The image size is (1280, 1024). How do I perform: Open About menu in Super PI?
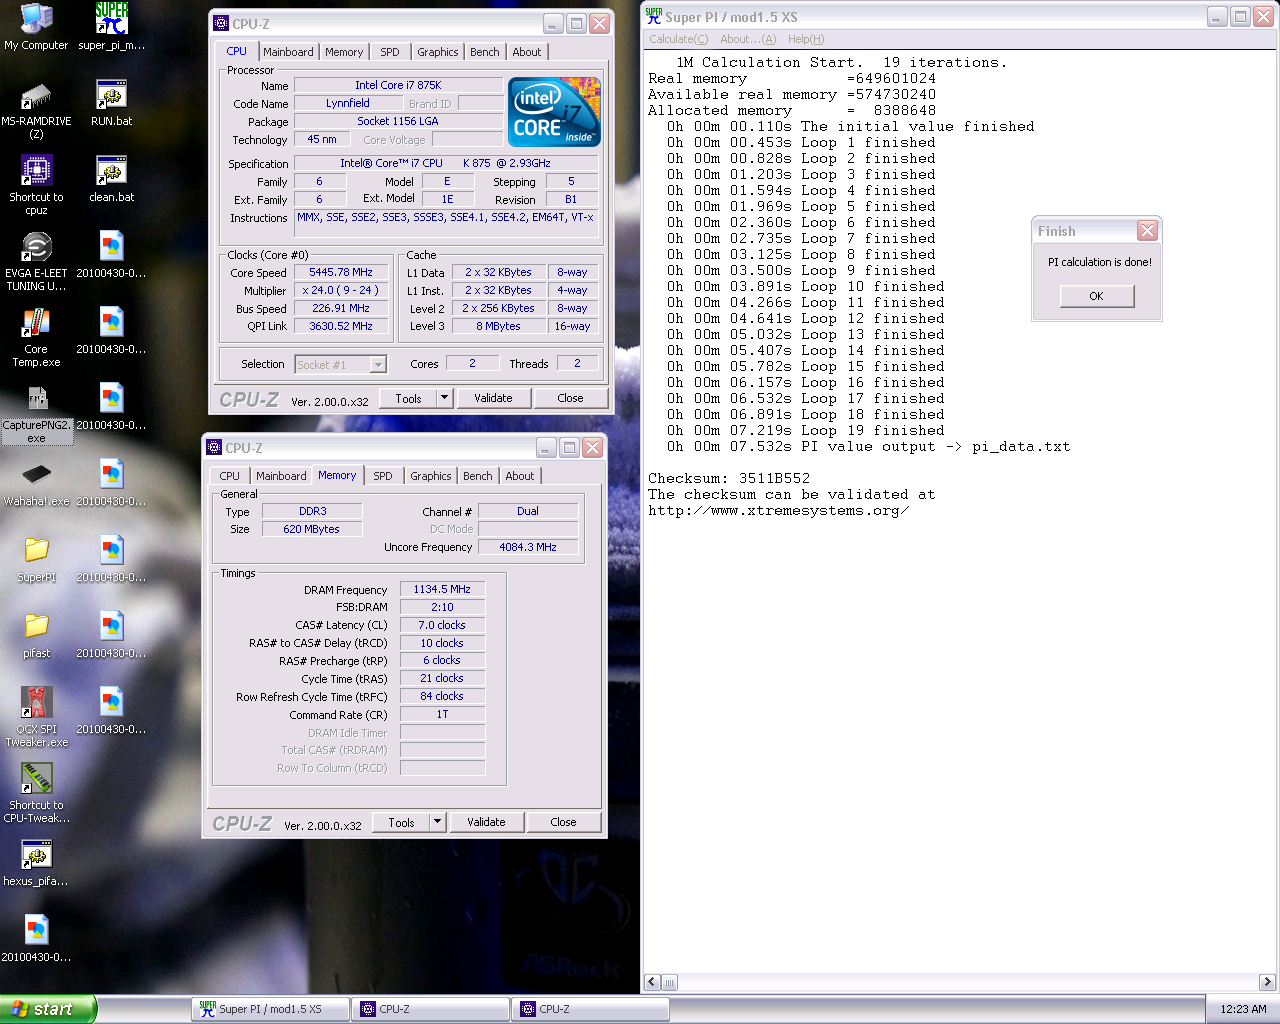748,39
